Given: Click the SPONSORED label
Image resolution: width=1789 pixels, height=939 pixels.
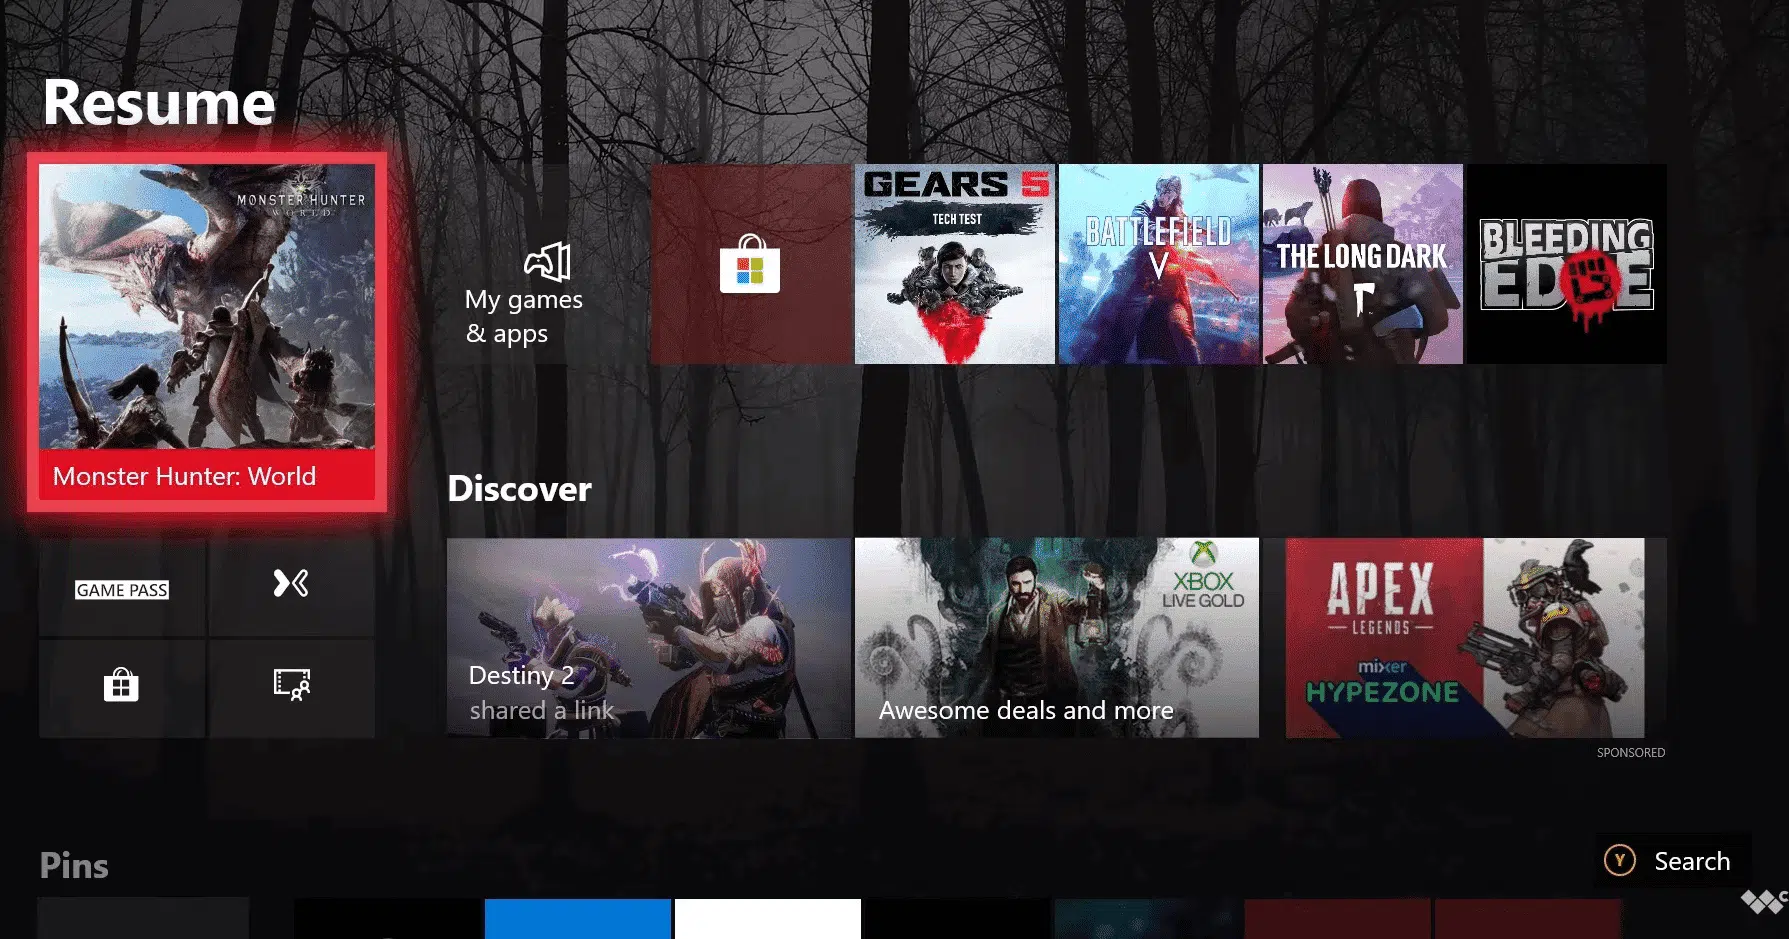Looking at the screenshot, I should coord(1631,753).
